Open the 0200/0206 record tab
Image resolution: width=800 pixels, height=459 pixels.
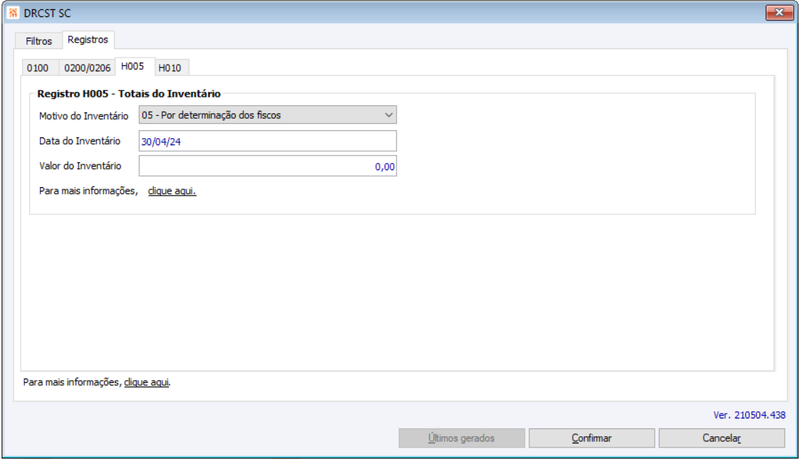(87, 68)
